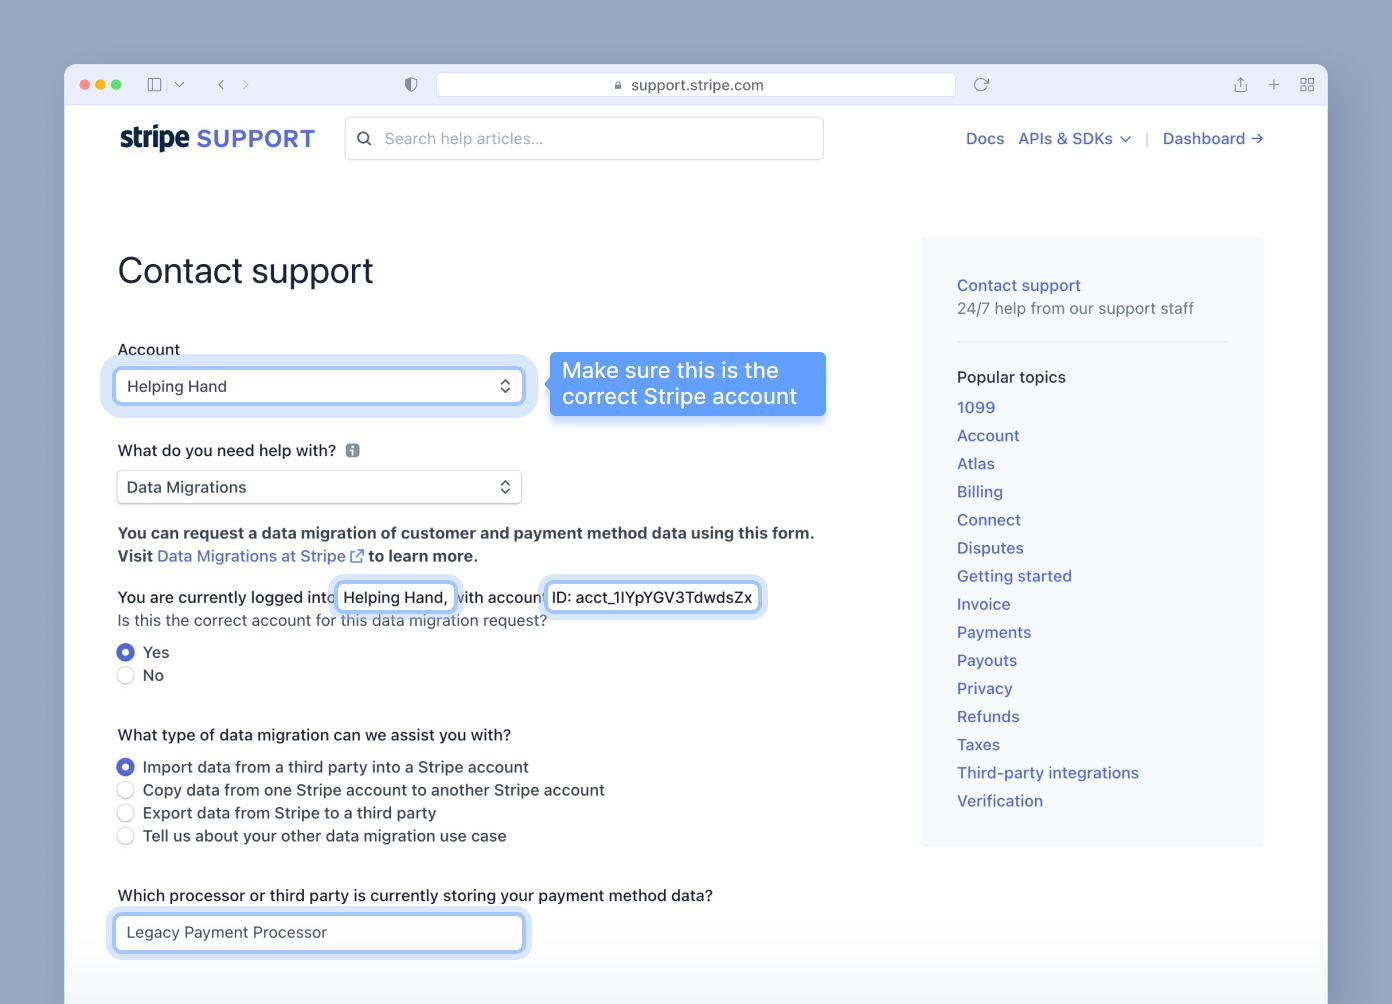Open the Disputes popular topic
The height and width of the screenshot is (1004, 1392).
coord(990,548)
